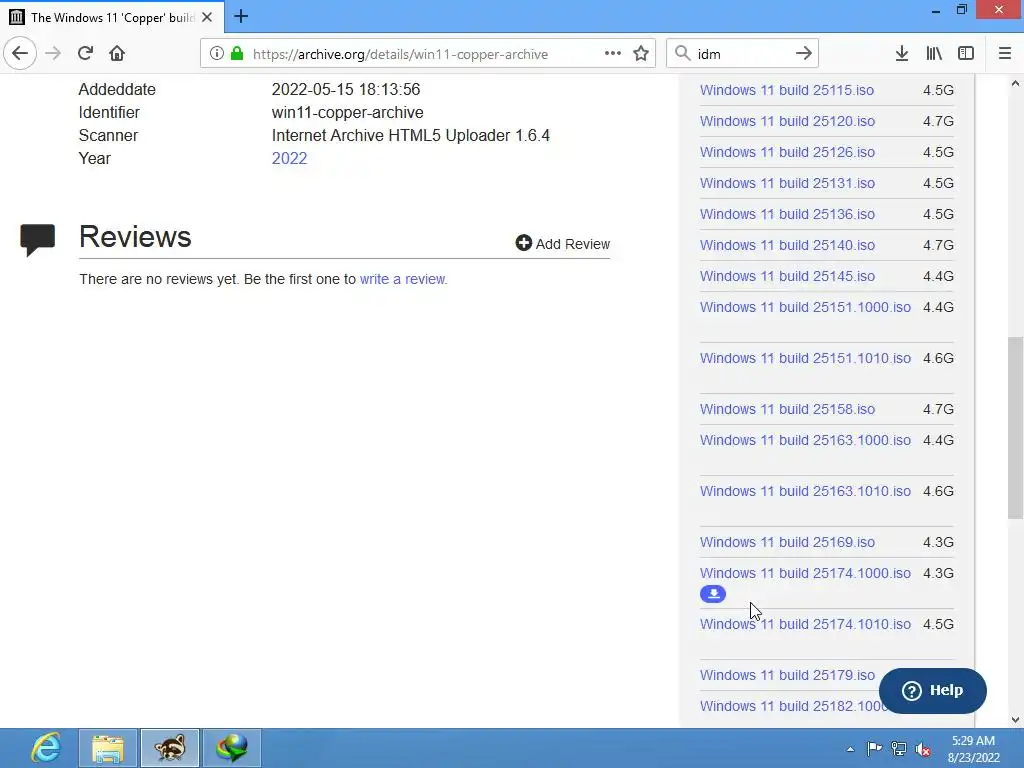
Task: Click the scrollbar down arrow
Action: click(1015, 720)
